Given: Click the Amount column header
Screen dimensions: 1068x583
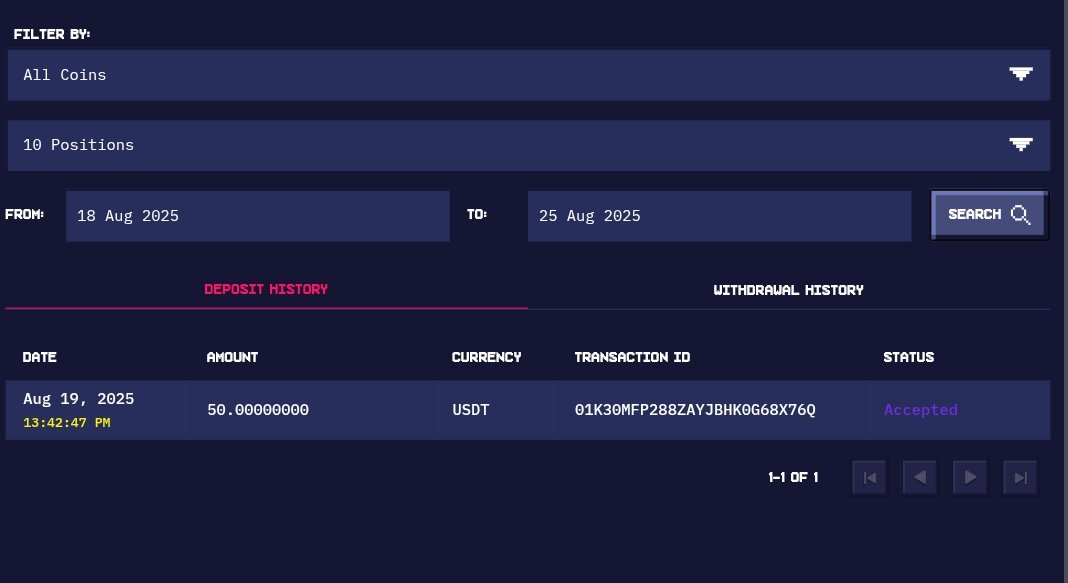Looking at the screenshot, I should point(232,357).
